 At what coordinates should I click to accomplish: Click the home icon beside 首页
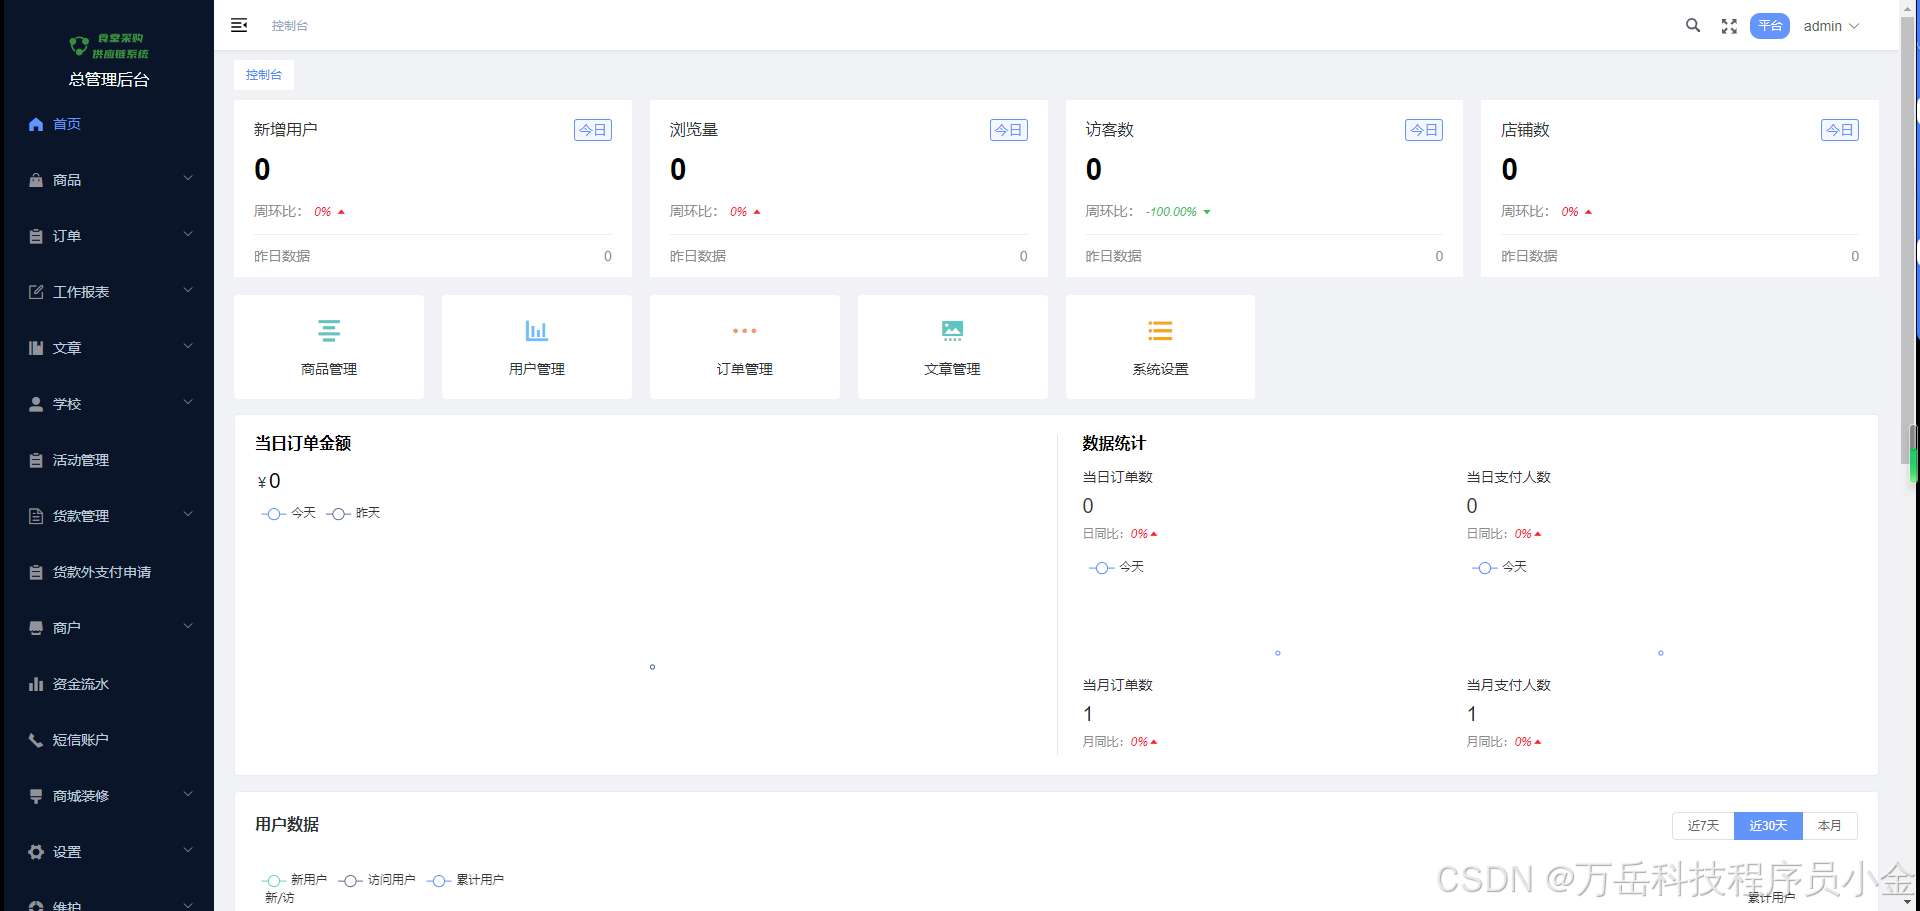click(x=36, y=124)
